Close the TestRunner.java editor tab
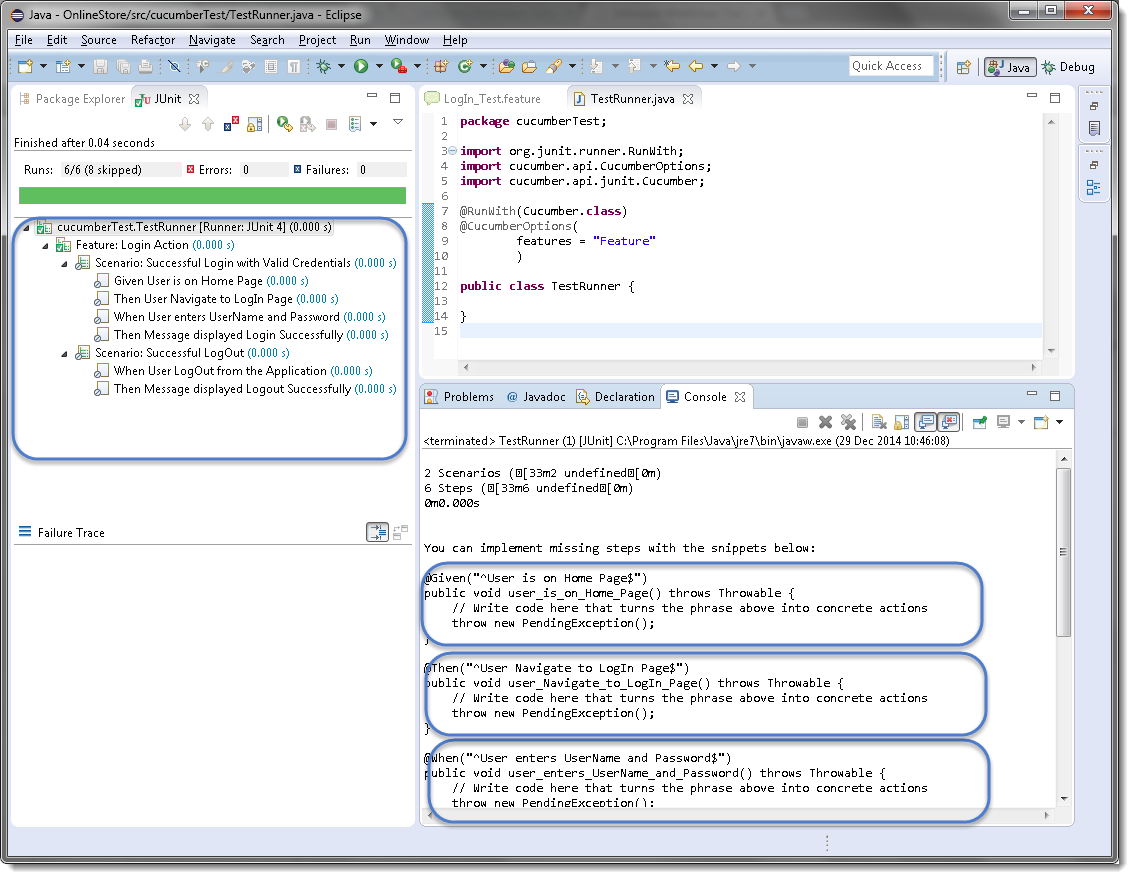This screenshot has width=1134, height=879. pos(688,99)
